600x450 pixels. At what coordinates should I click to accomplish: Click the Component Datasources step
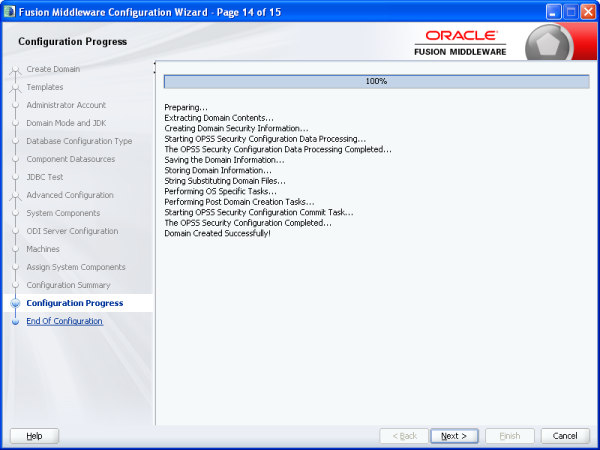[70, 159]
